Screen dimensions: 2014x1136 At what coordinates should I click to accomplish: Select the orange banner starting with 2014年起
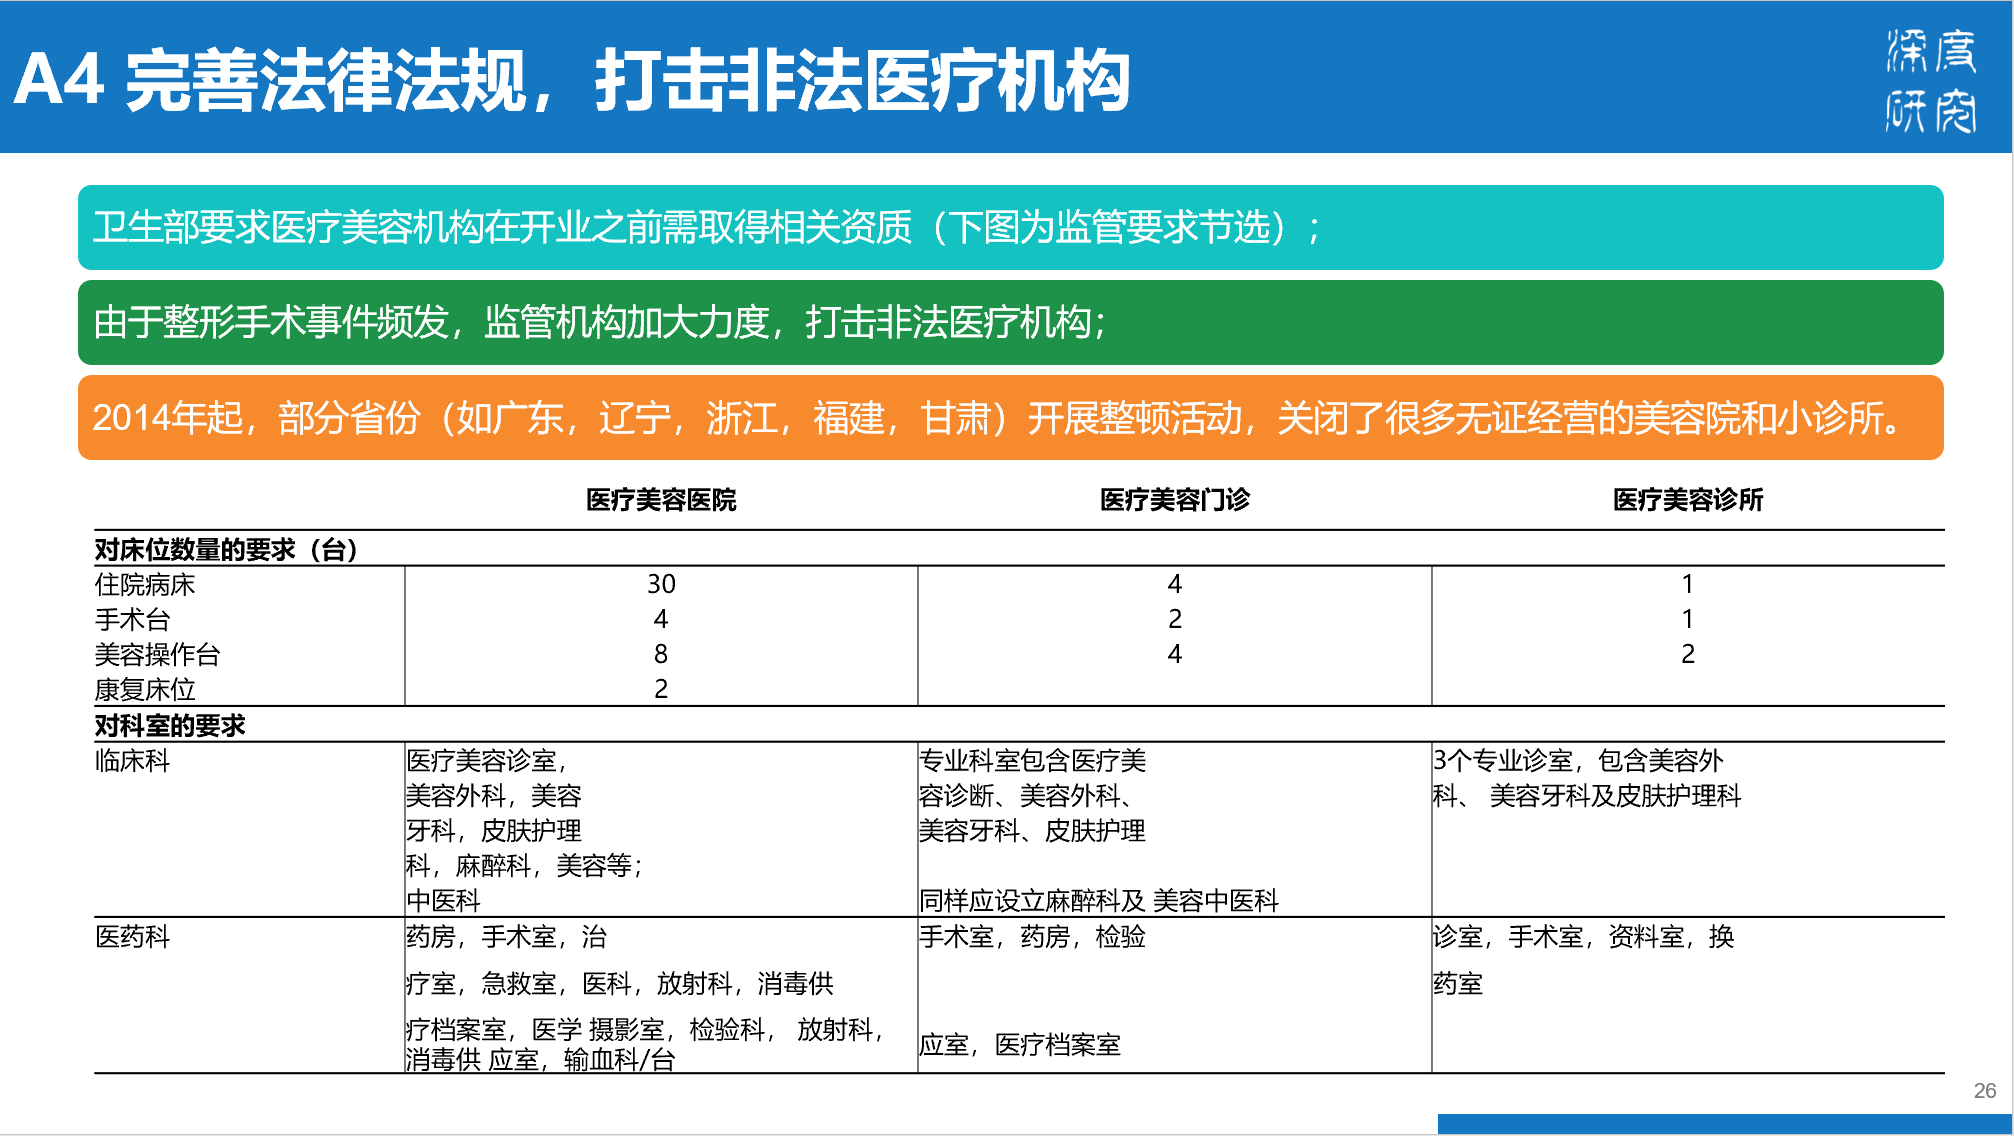click(1010, 417)
